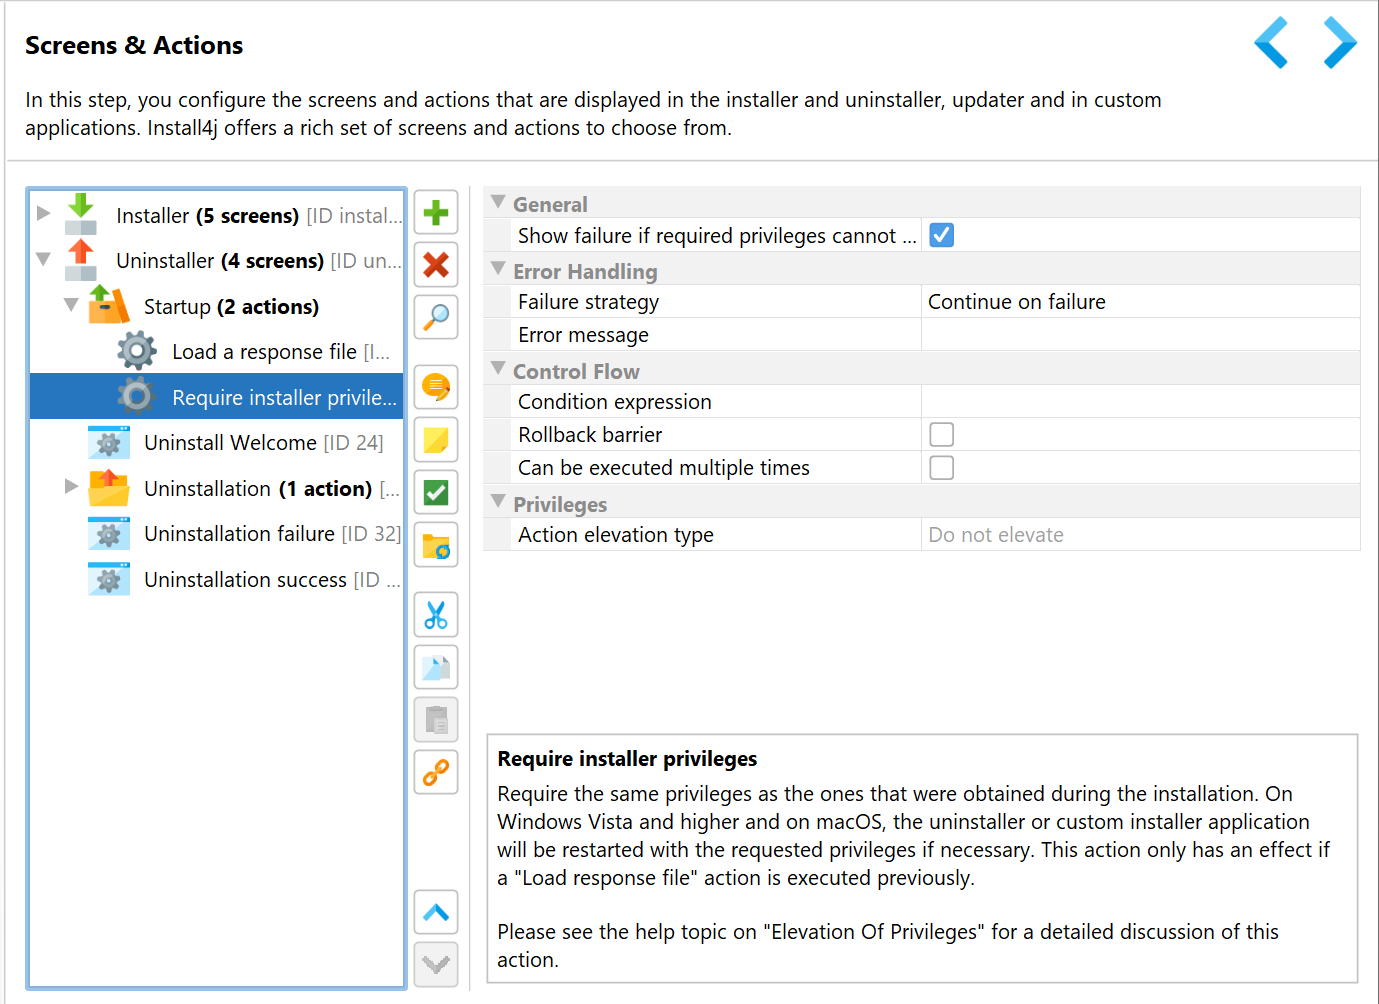This screenshot has height=1004, width=1379.
Task: Click the Screens & Actions heading
Action: (x=134, y=46)
